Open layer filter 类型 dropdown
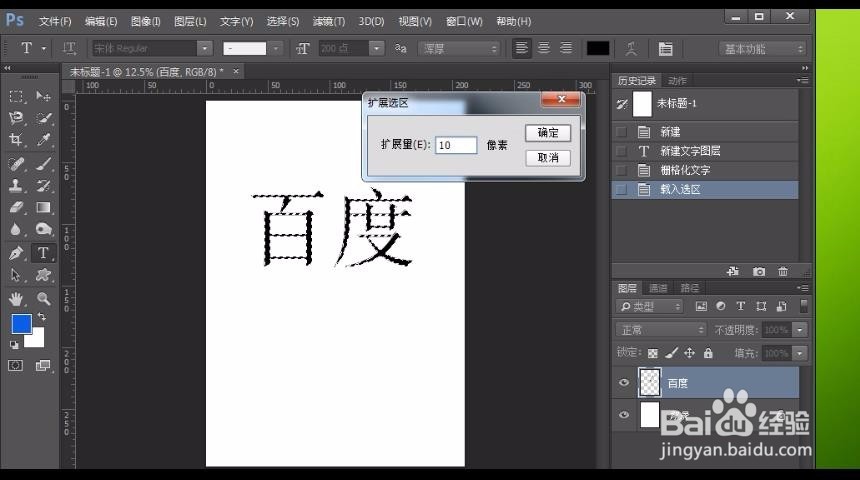This screenshot has width=860, height=480. (x=649, y=307)
